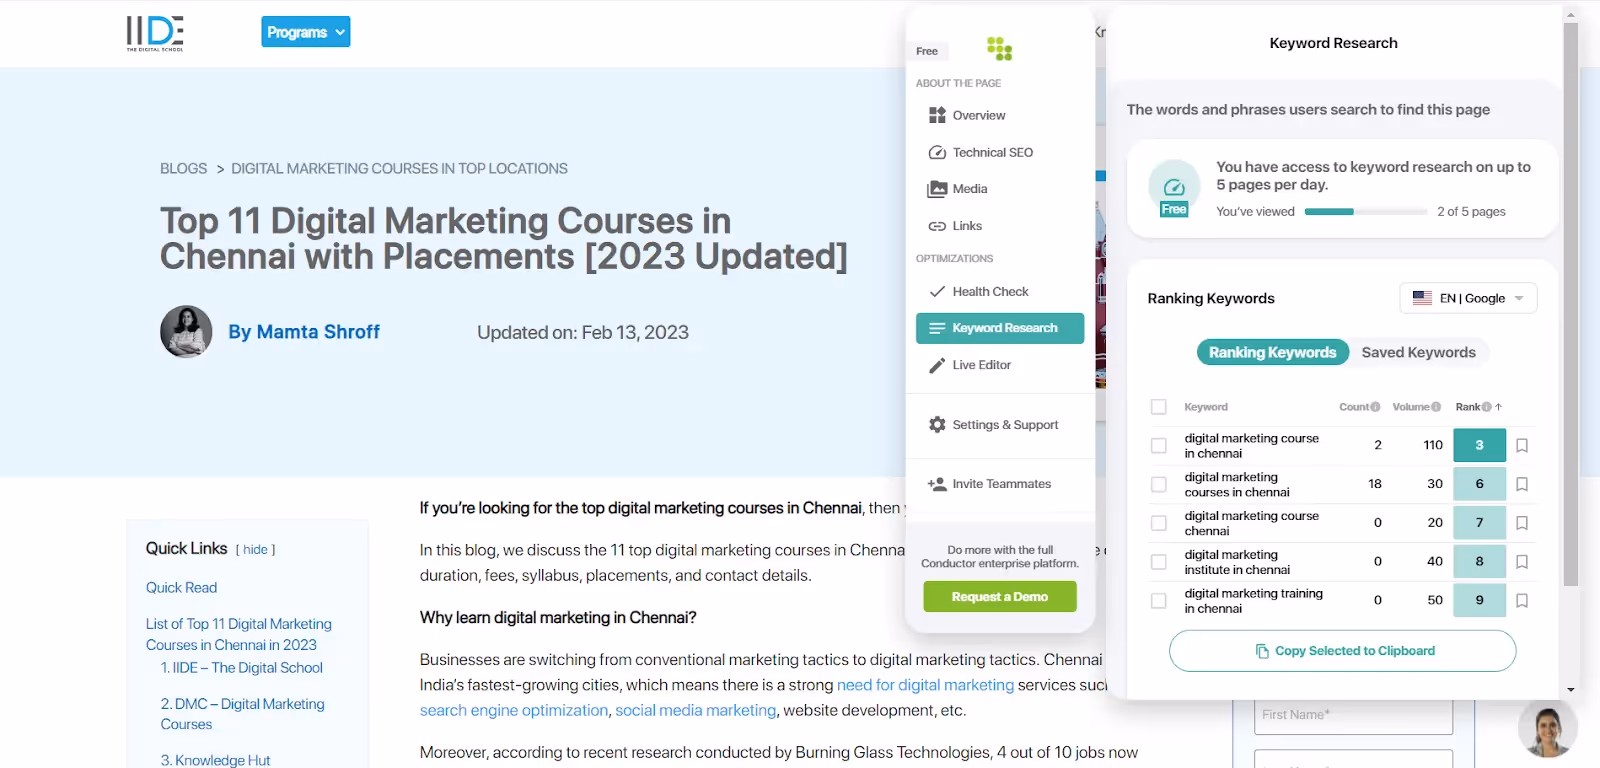Switch to the Ranking Keywords tab

[1272, 352]
